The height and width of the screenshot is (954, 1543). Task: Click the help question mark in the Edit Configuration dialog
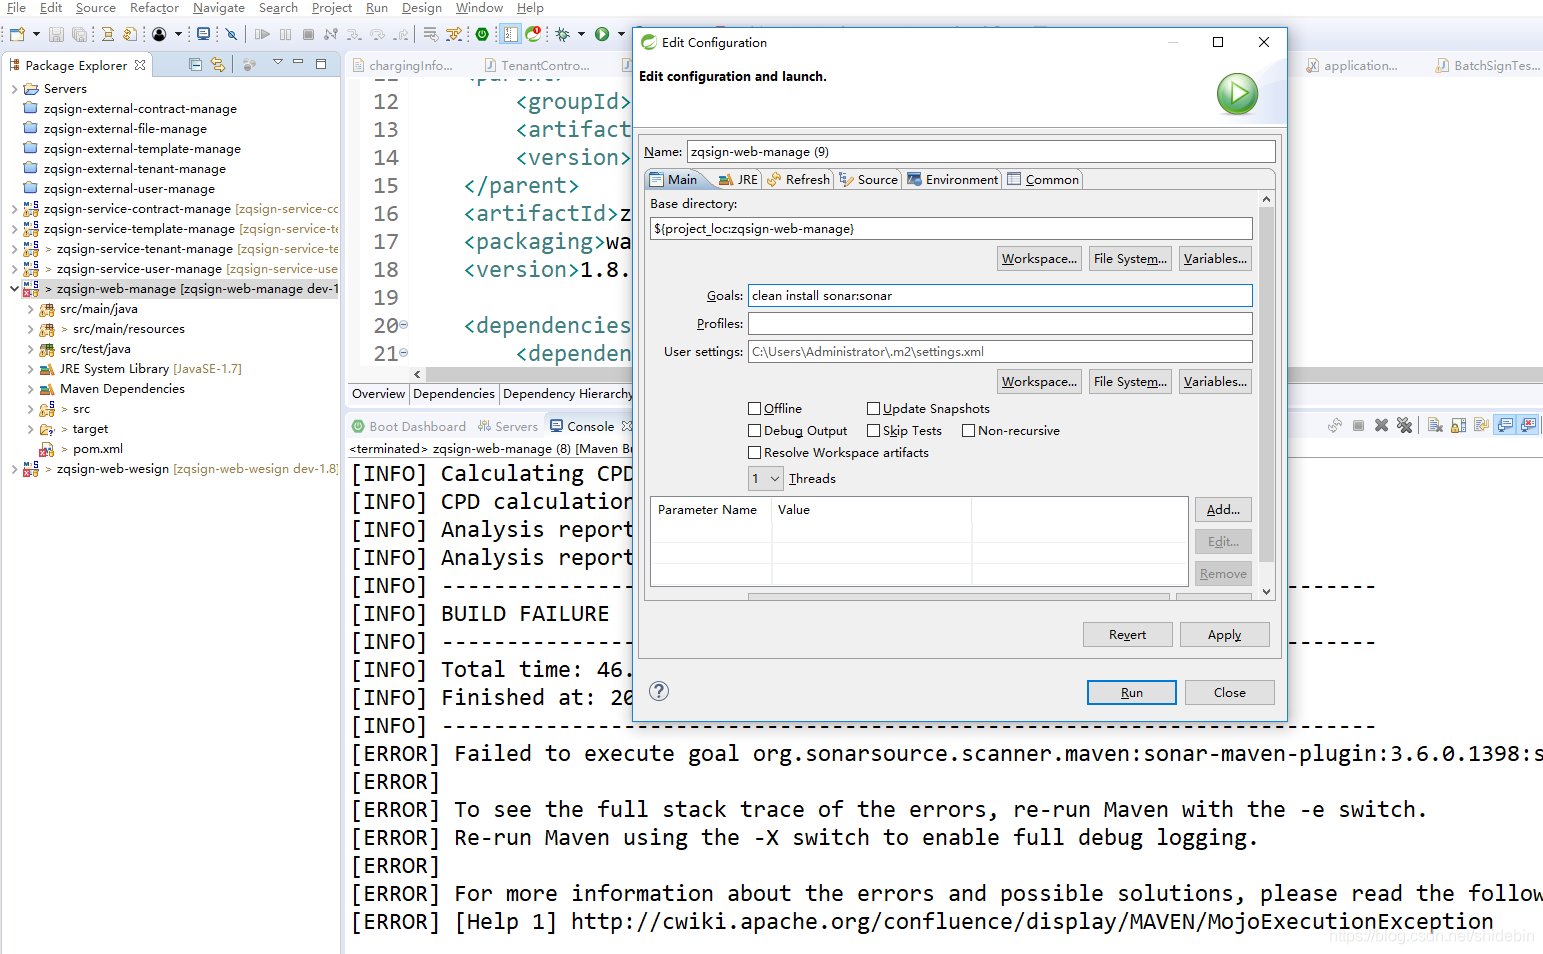[659, 691]
